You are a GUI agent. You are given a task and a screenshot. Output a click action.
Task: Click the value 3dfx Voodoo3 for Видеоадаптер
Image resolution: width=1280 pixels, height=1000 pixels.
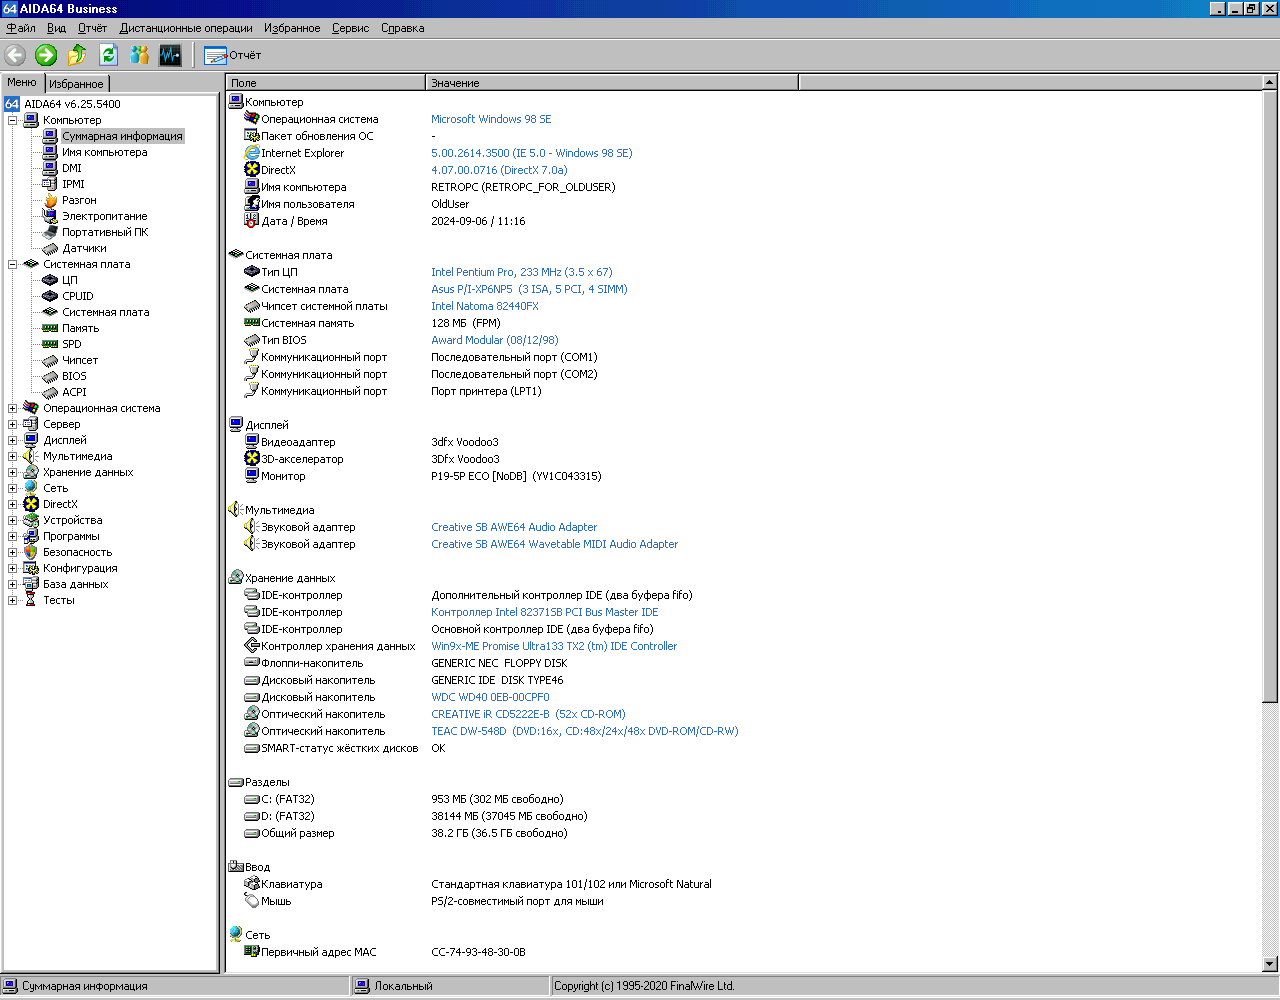tap(465, 442)
